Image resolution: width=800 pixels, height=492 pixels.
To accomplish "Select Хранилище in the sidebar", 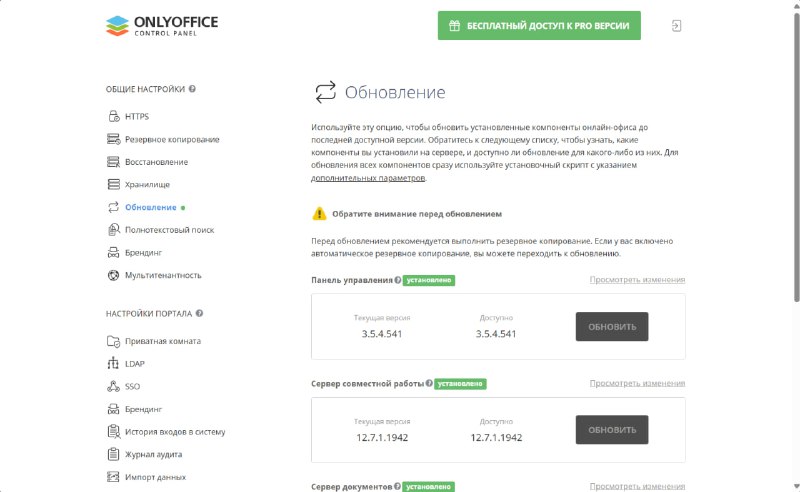I will click(147, 184).
